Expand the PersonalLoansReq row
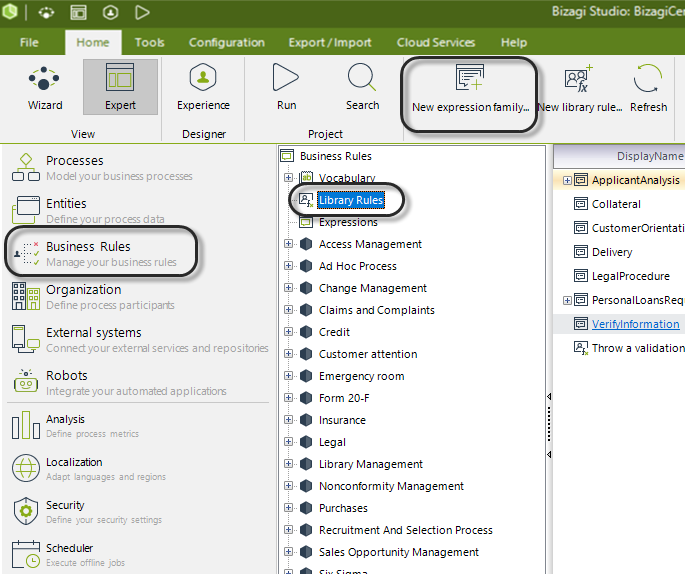The width and height of the screenshot is (685, 574). tap(567, 300)
